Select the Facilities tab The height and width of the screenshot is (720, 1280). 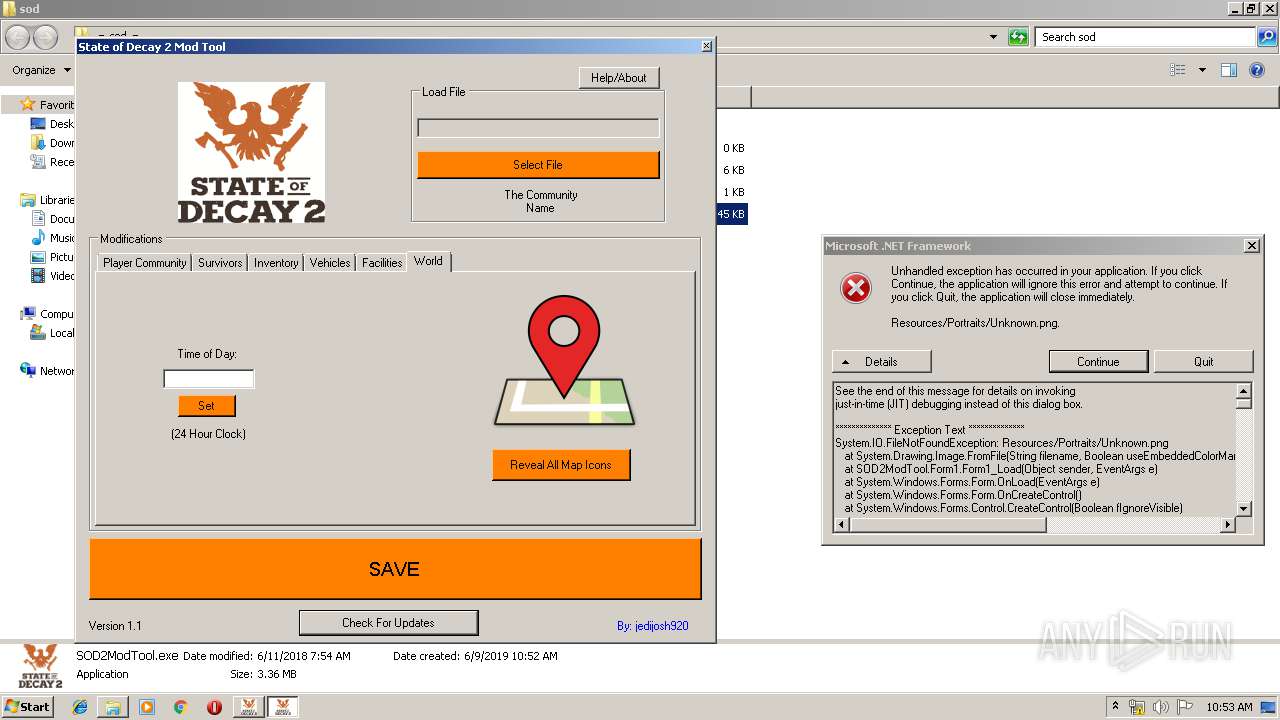[x=382, y=263]
